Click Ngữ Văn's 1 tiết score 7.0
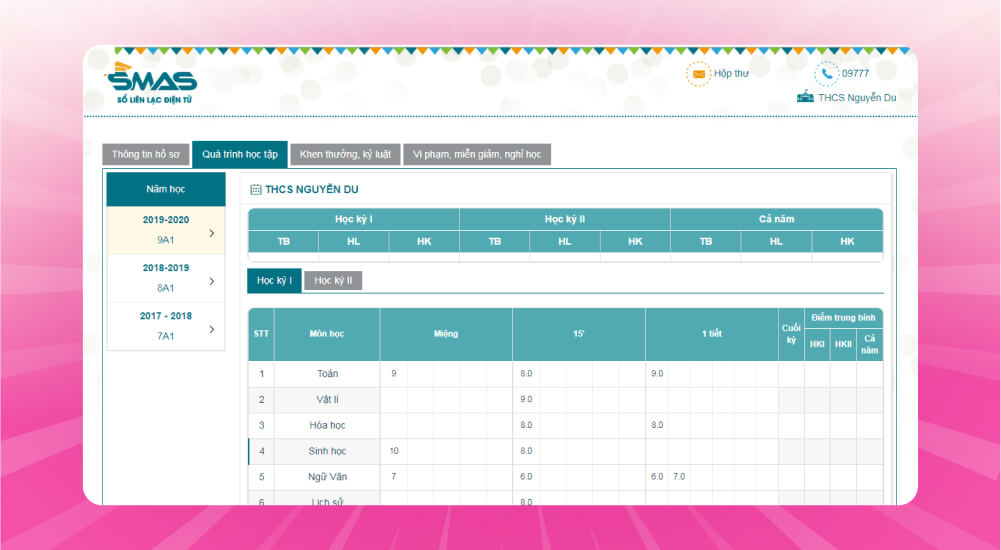This screenshot has height=550, width=1001. 679,477
